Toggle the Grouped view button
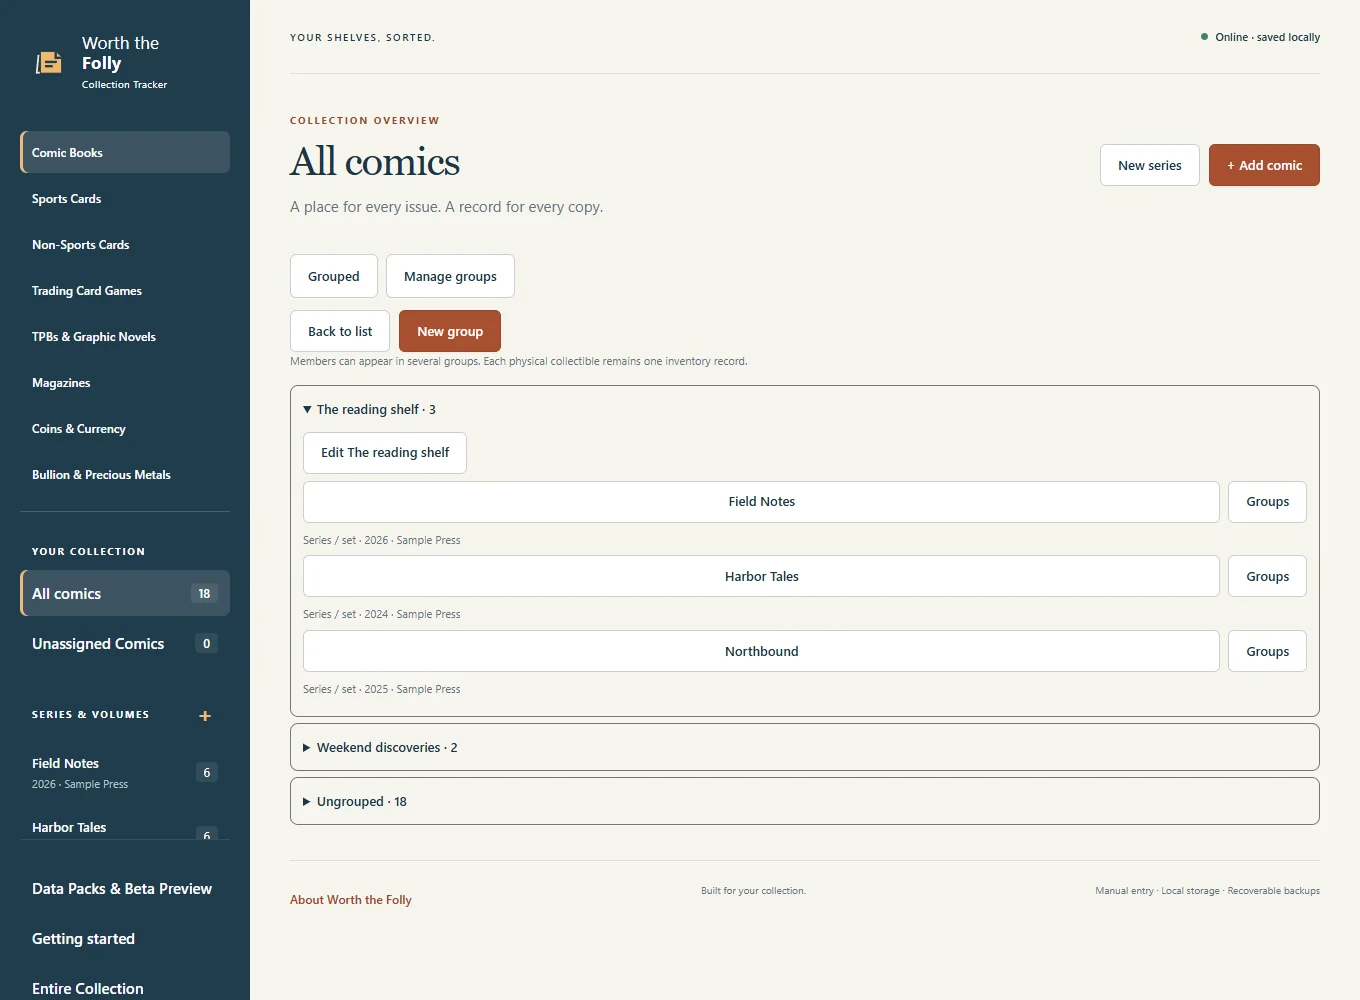 [334, 276]
